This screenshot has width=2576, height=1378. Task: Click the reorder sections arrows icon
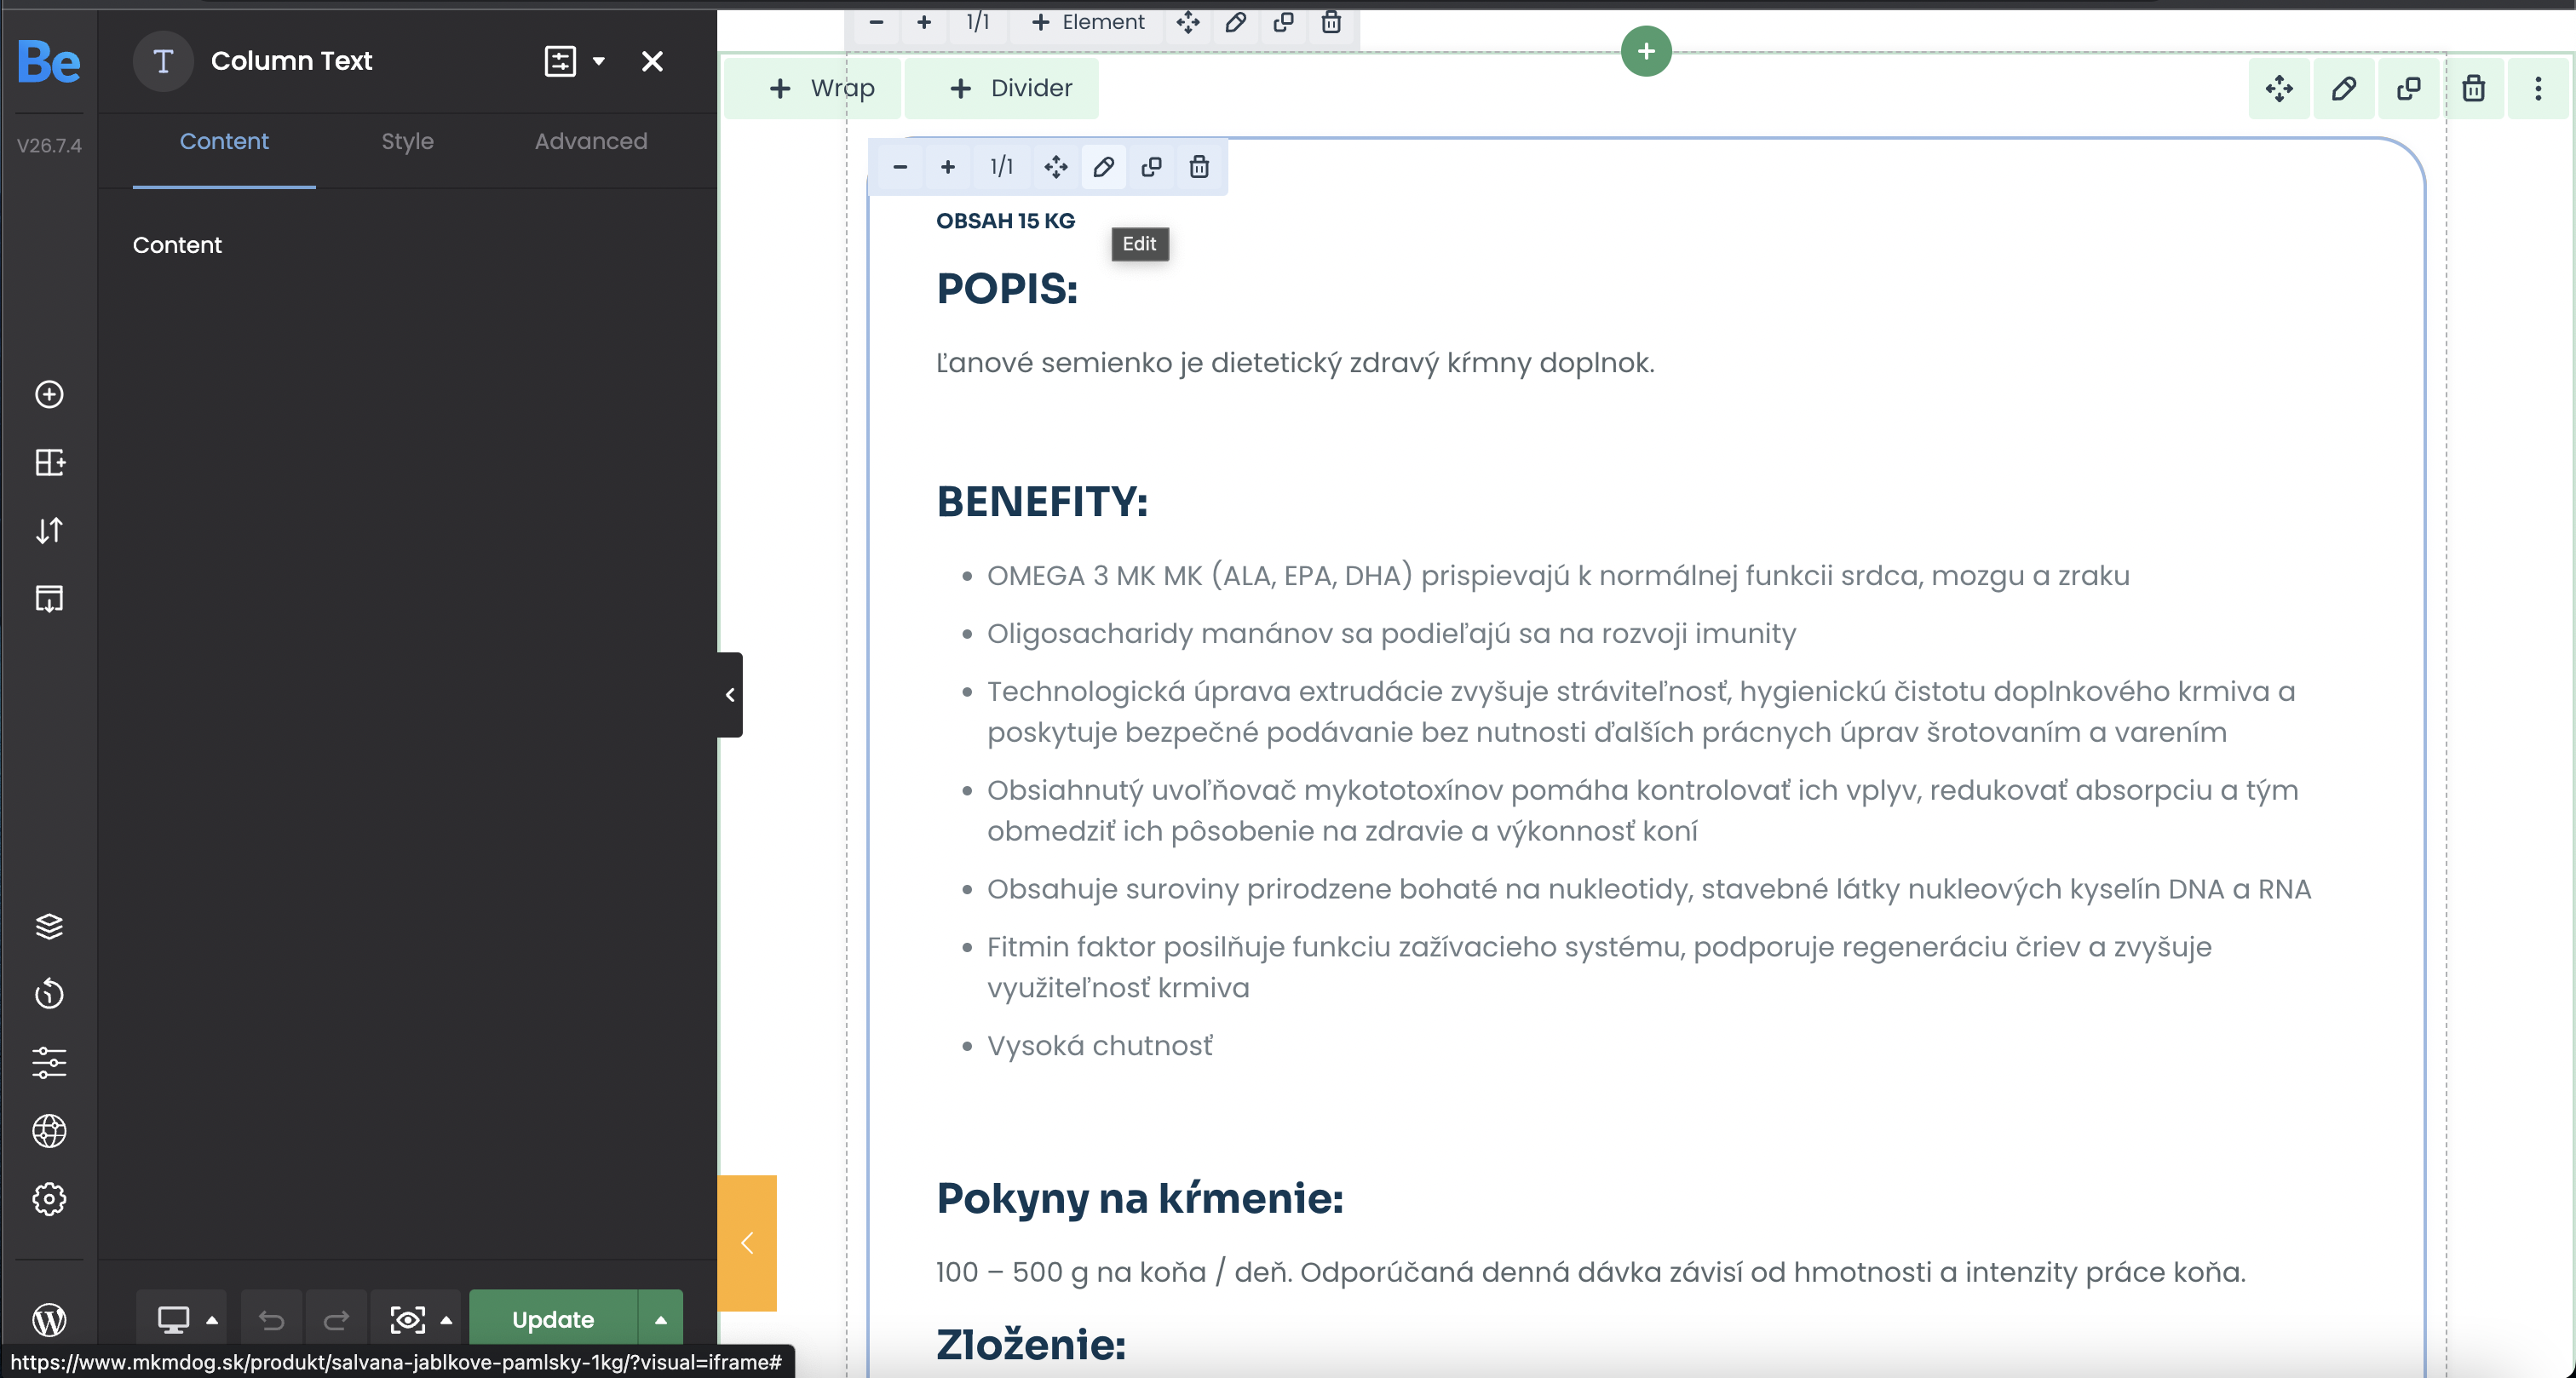coord(49,530)
